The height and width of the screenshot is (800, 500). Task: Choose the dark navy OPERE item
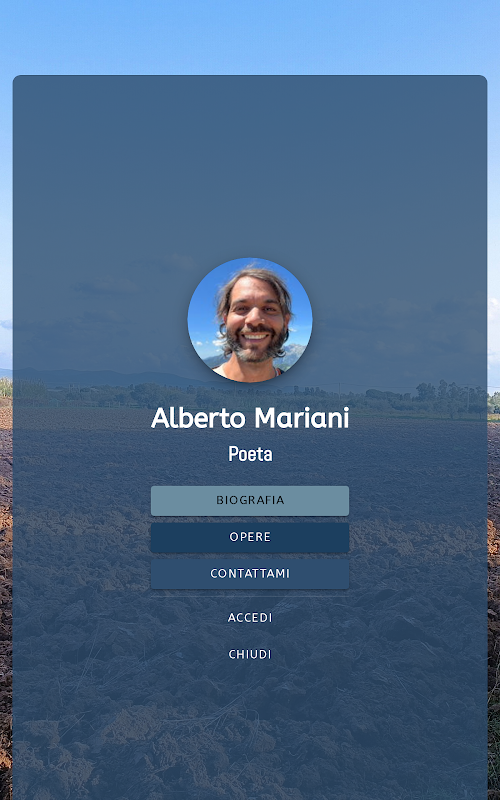[x=250, y=537]
